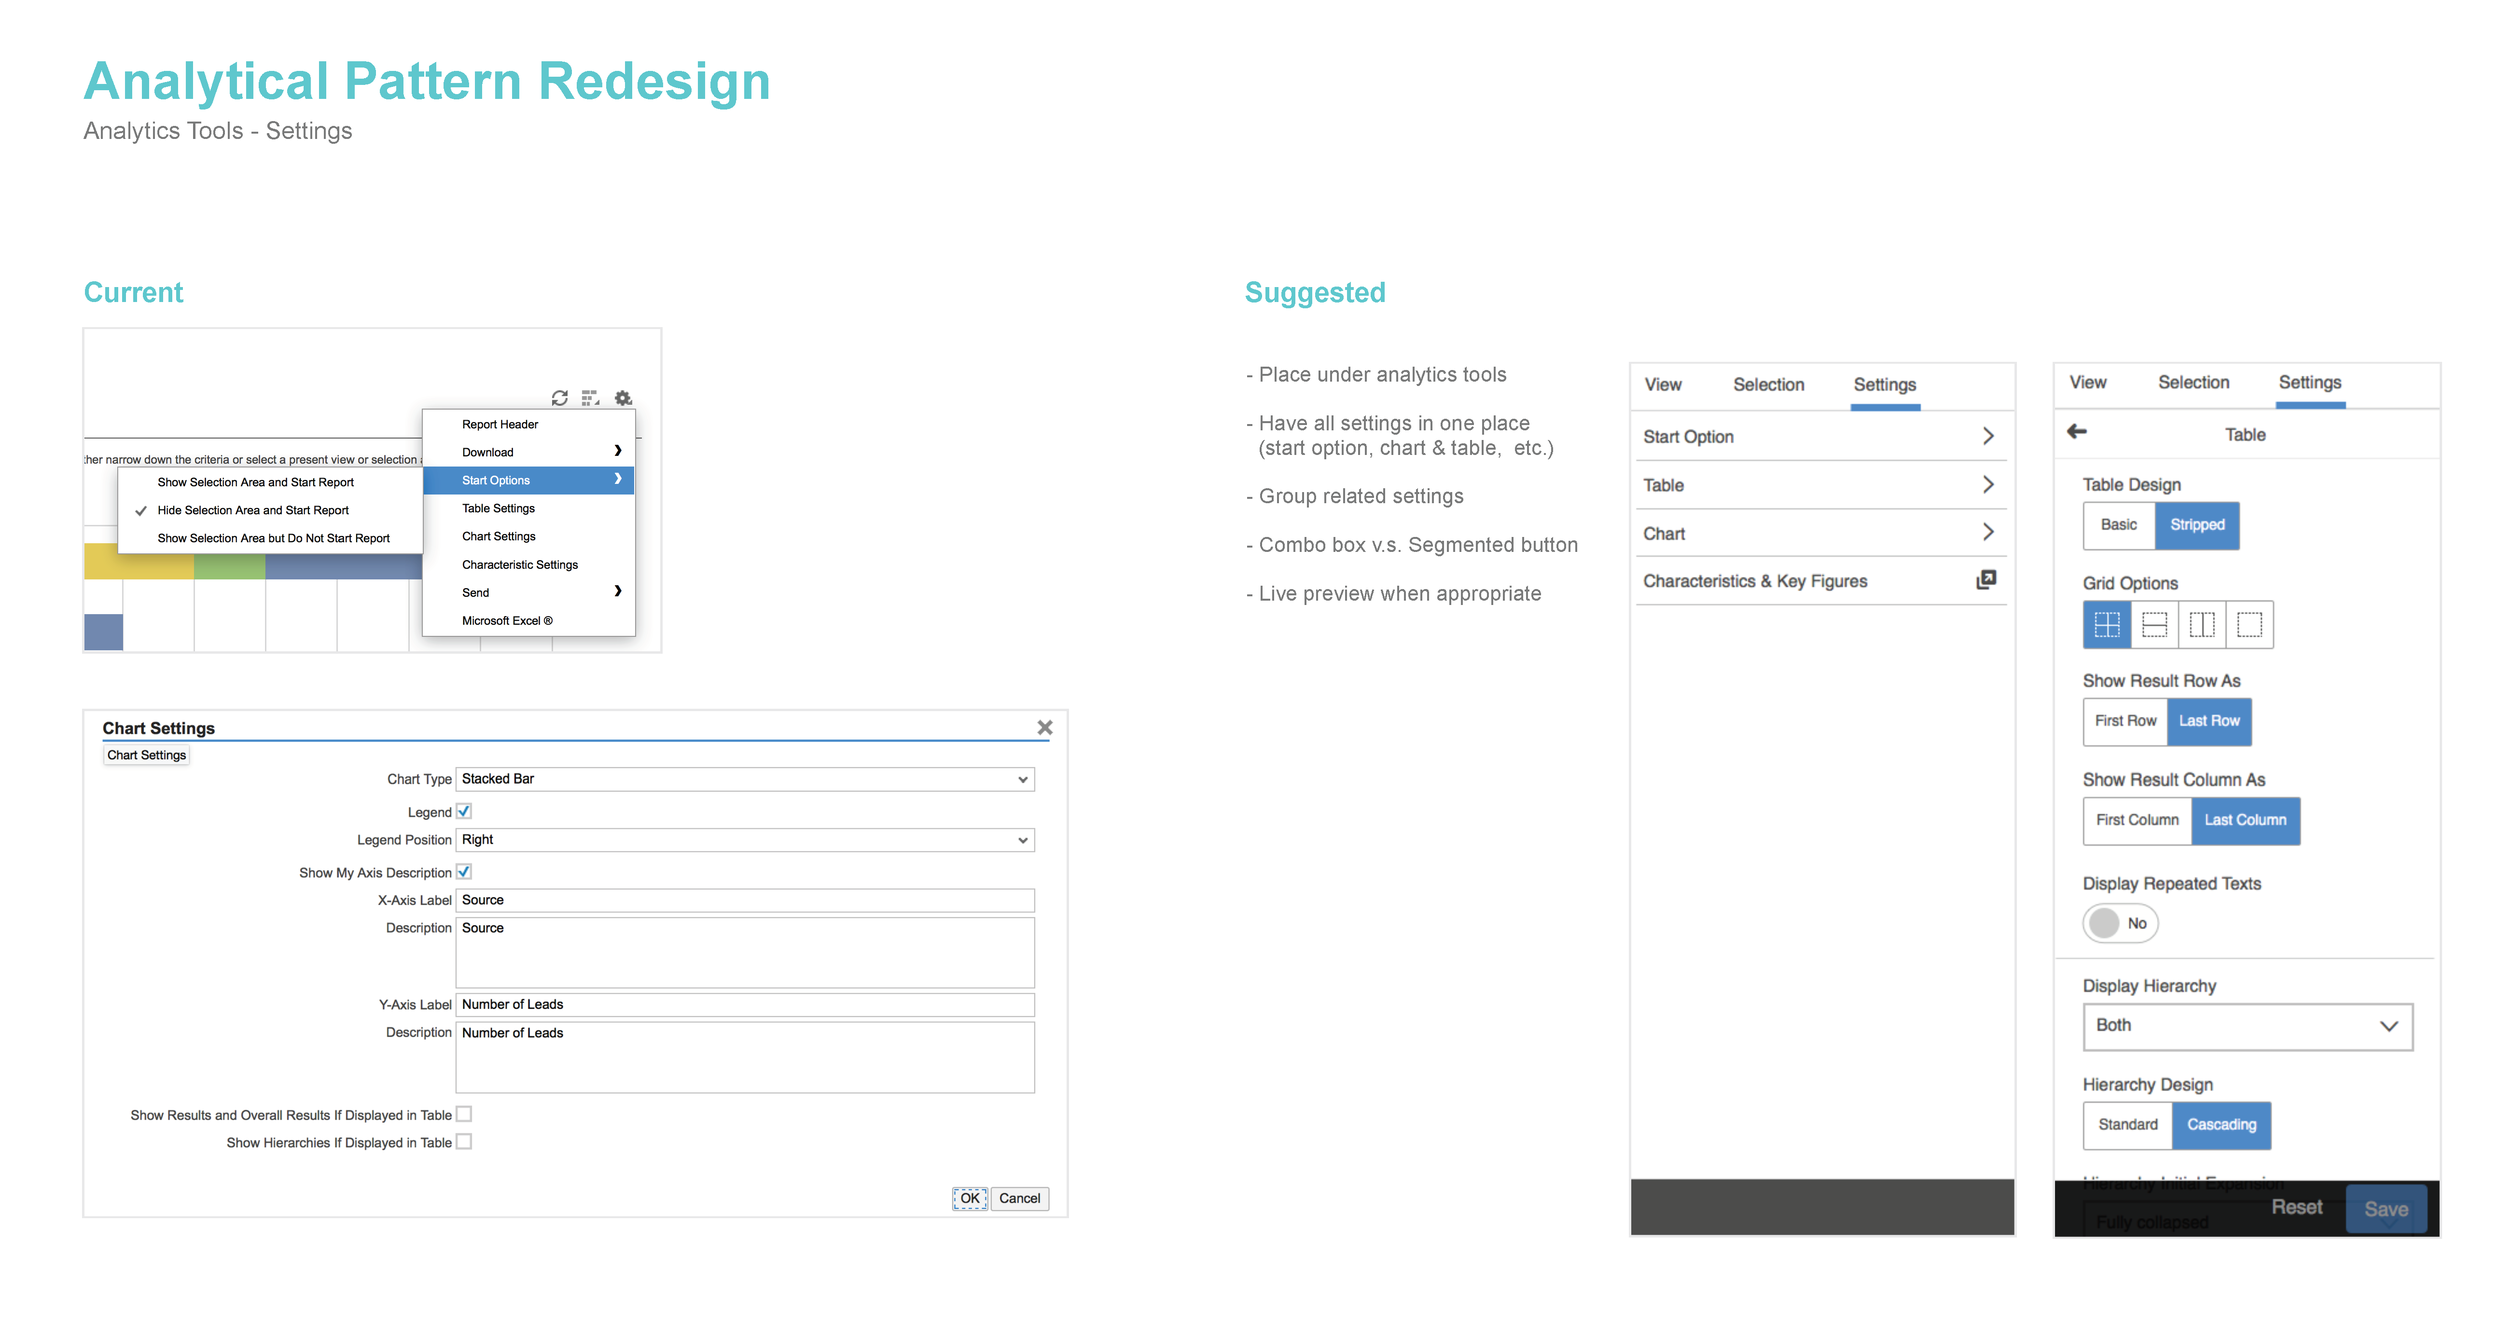Viewport: 2500px width, 1333px height.
Task: Expand the Start Option settings row
Action: (1820, 436)
